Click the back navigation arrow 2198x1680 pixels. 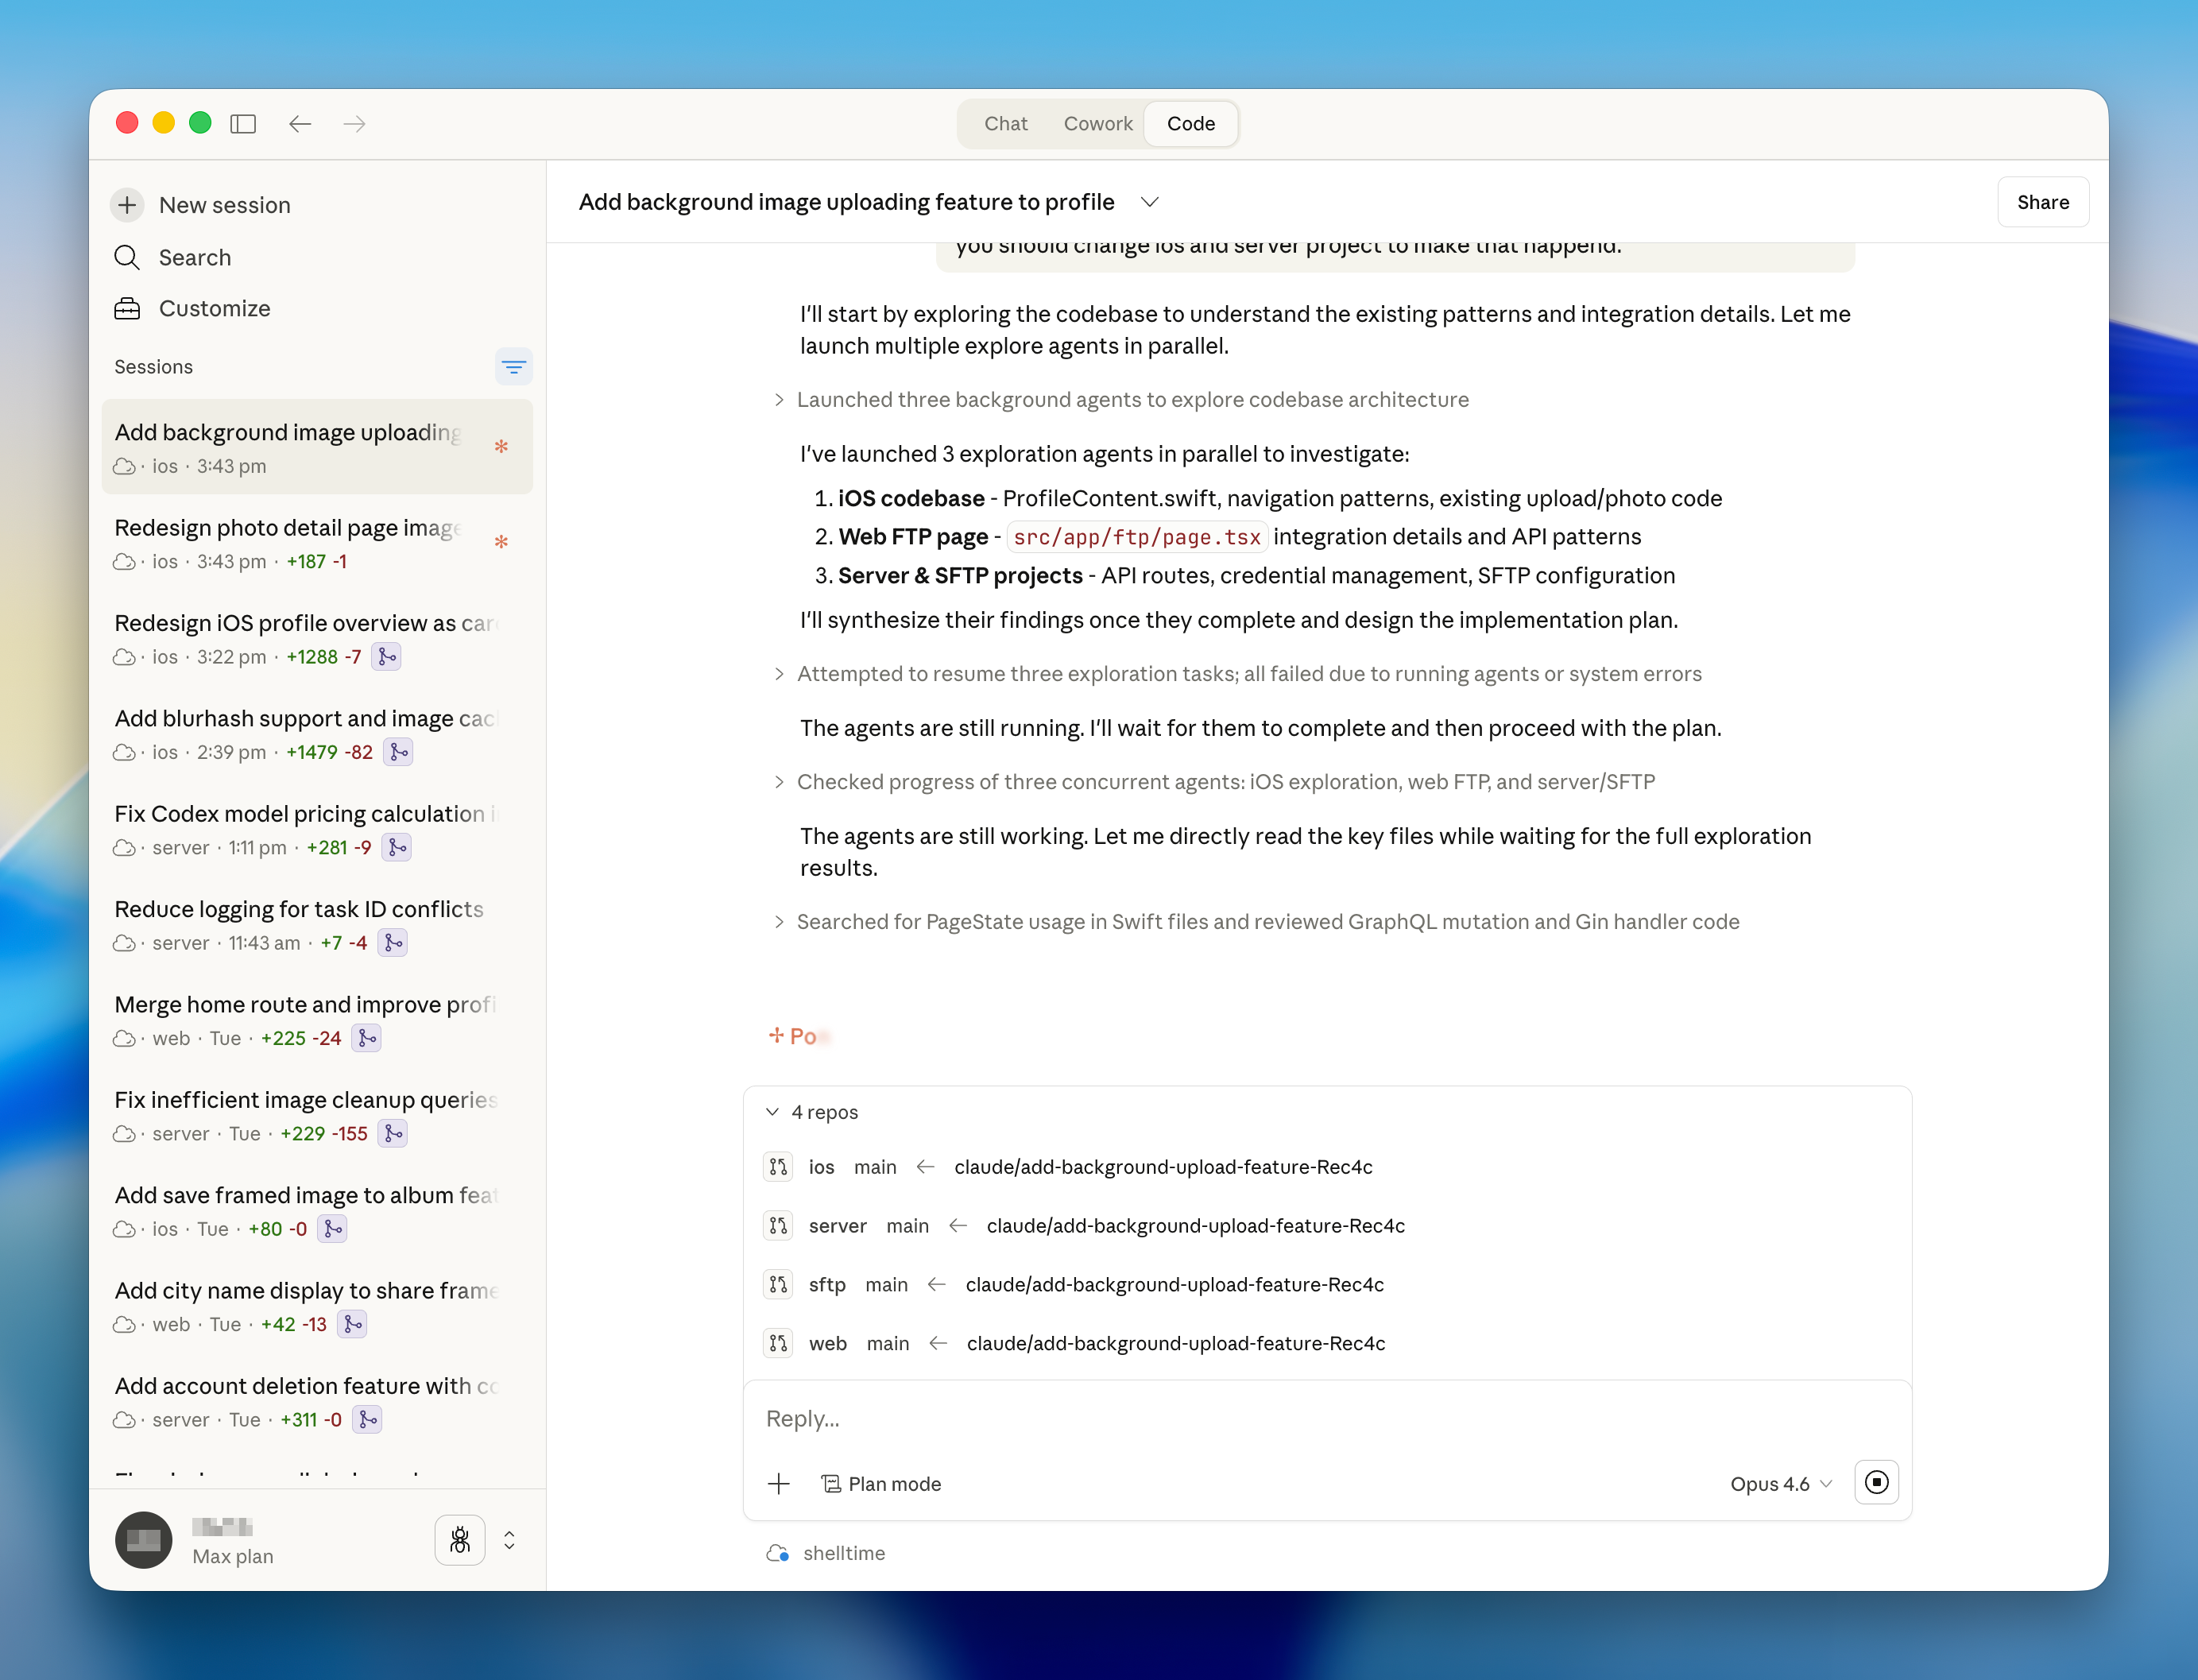pyautogui.click(x=300, y=124)
